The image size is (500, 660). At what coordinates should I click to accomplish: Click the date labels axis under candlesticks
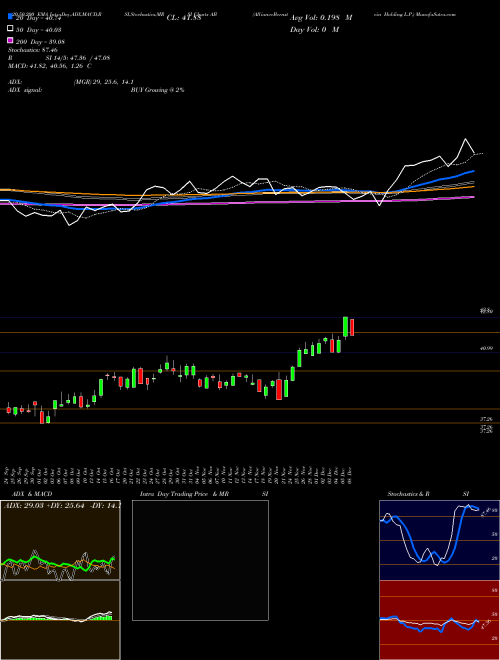tap(179, 475)
